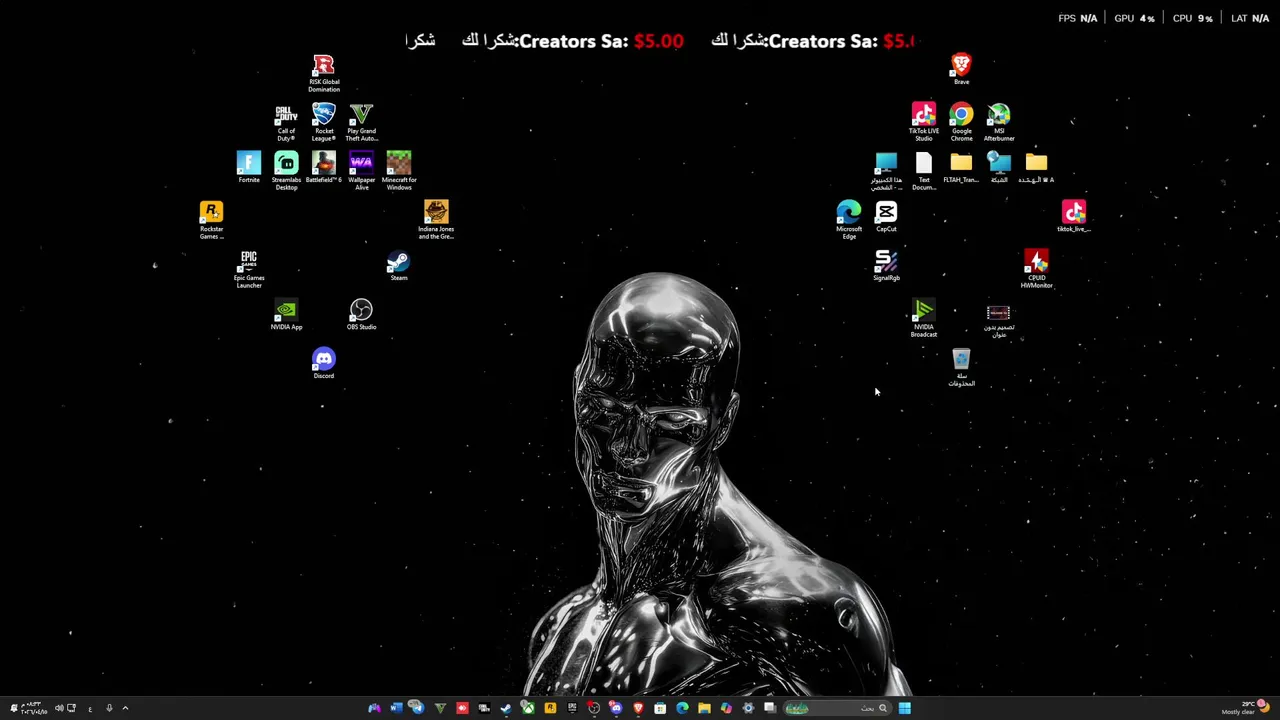
Task: Launch CapCut desktop icon
Action: point(886,216)
